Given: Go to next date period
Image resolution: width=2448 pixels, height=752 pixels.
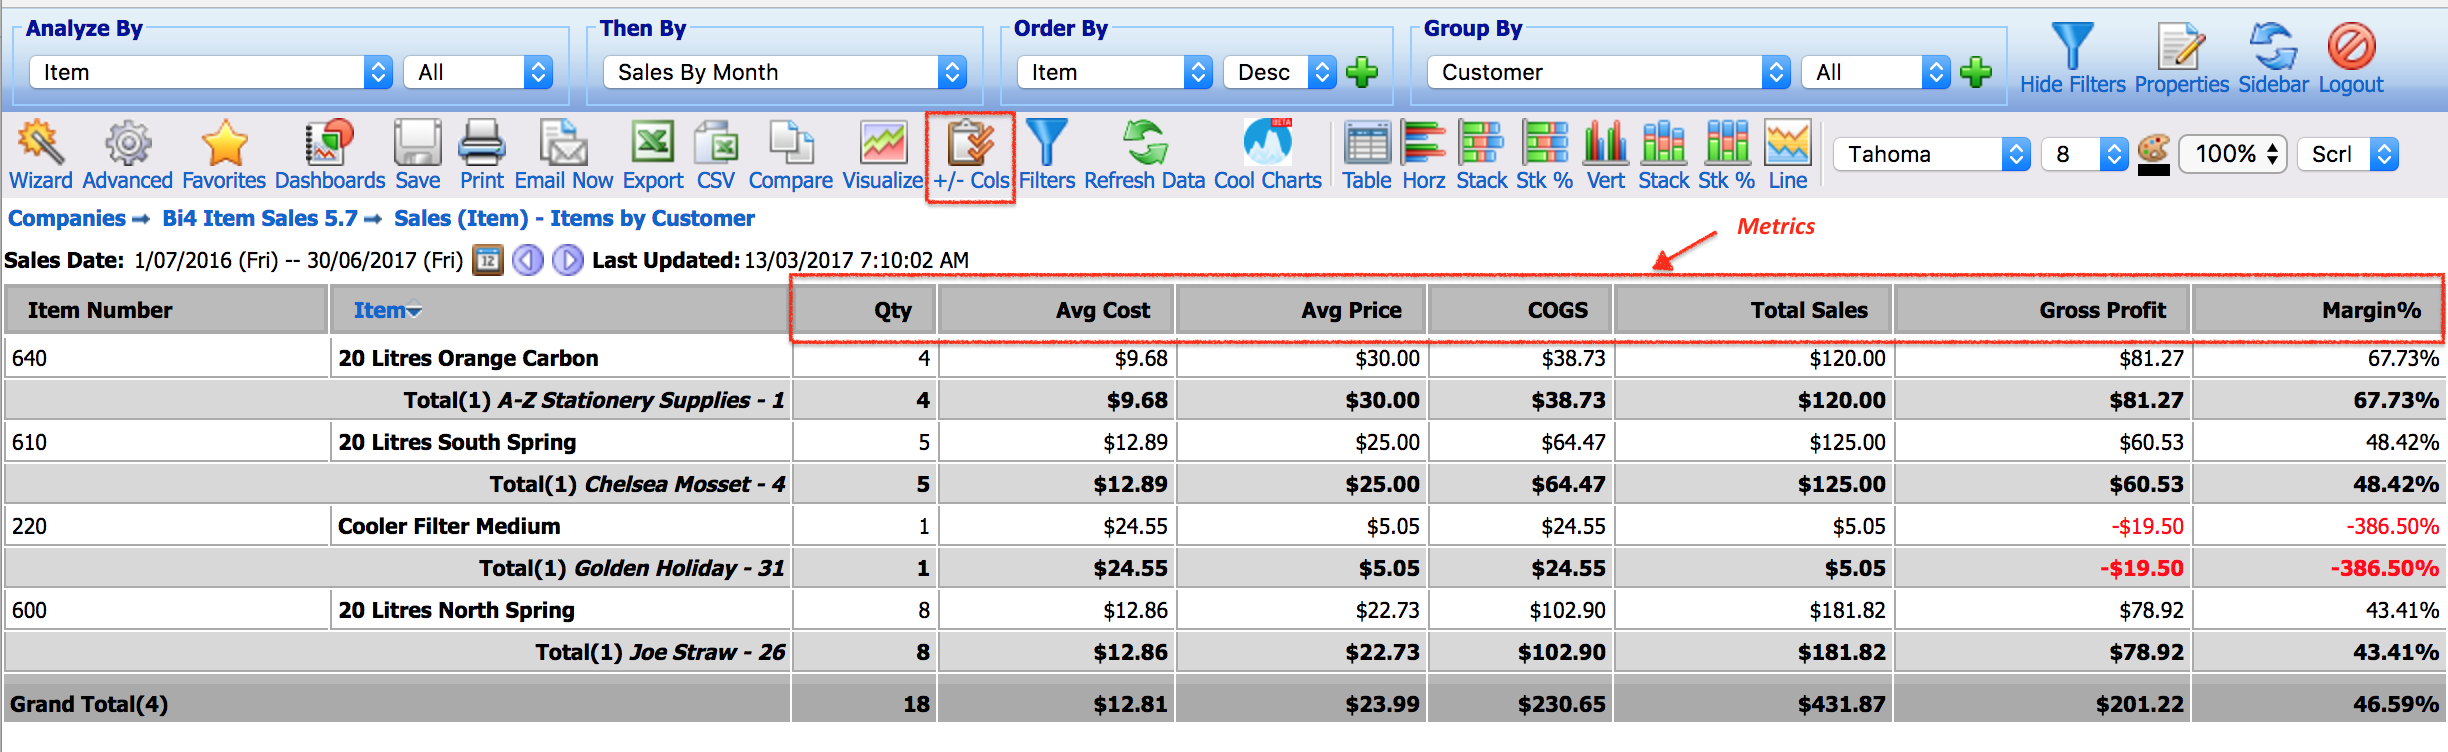Looking at the screenshot, I should (x=568, y=260).
